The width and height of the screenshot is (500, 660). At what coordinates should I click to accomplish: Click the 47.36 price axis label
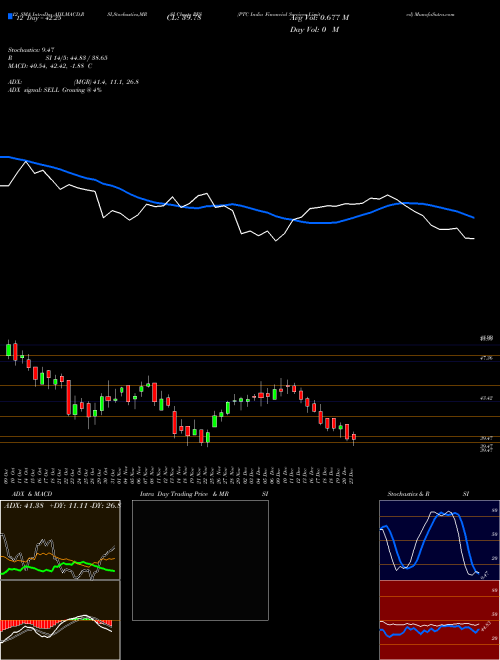click(486, 358)
